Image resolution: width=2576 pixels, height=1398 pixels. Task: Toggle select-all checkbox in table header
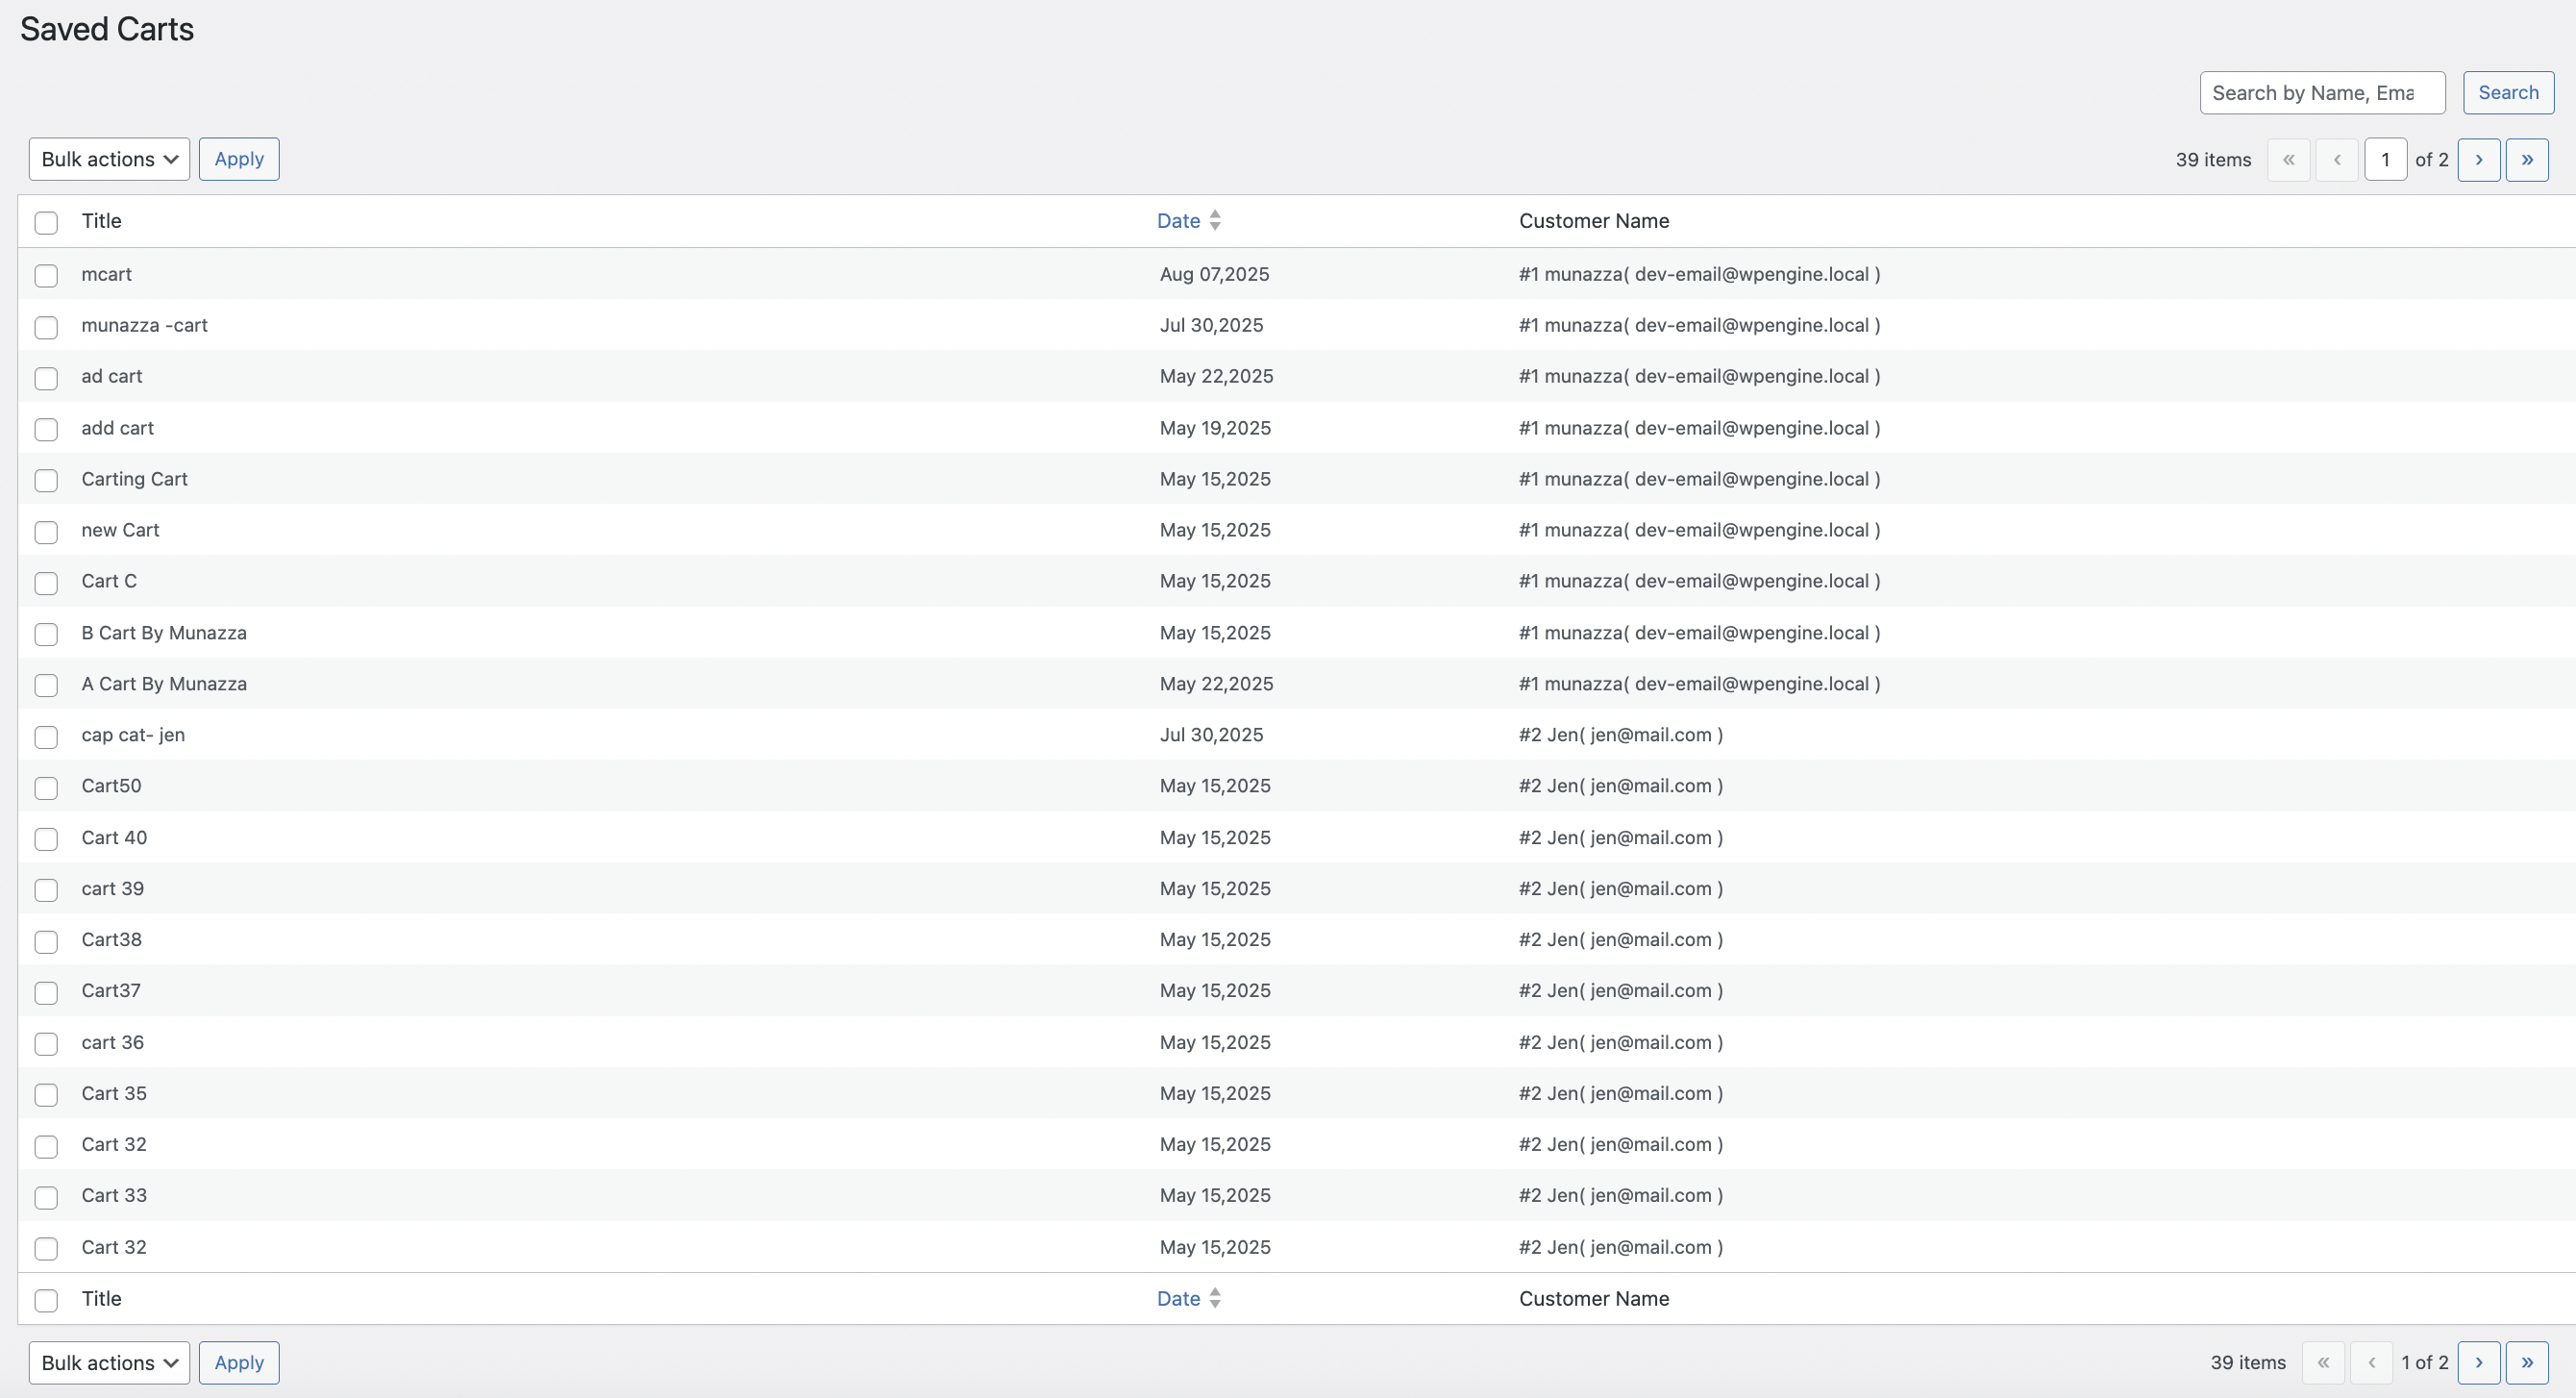(46, 222)
